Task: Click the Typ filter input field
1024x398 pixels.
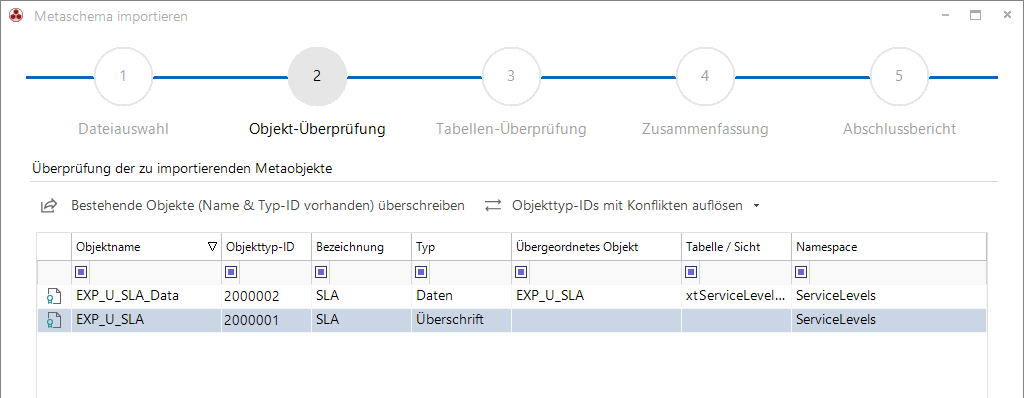Action: [x=470, y=272]
